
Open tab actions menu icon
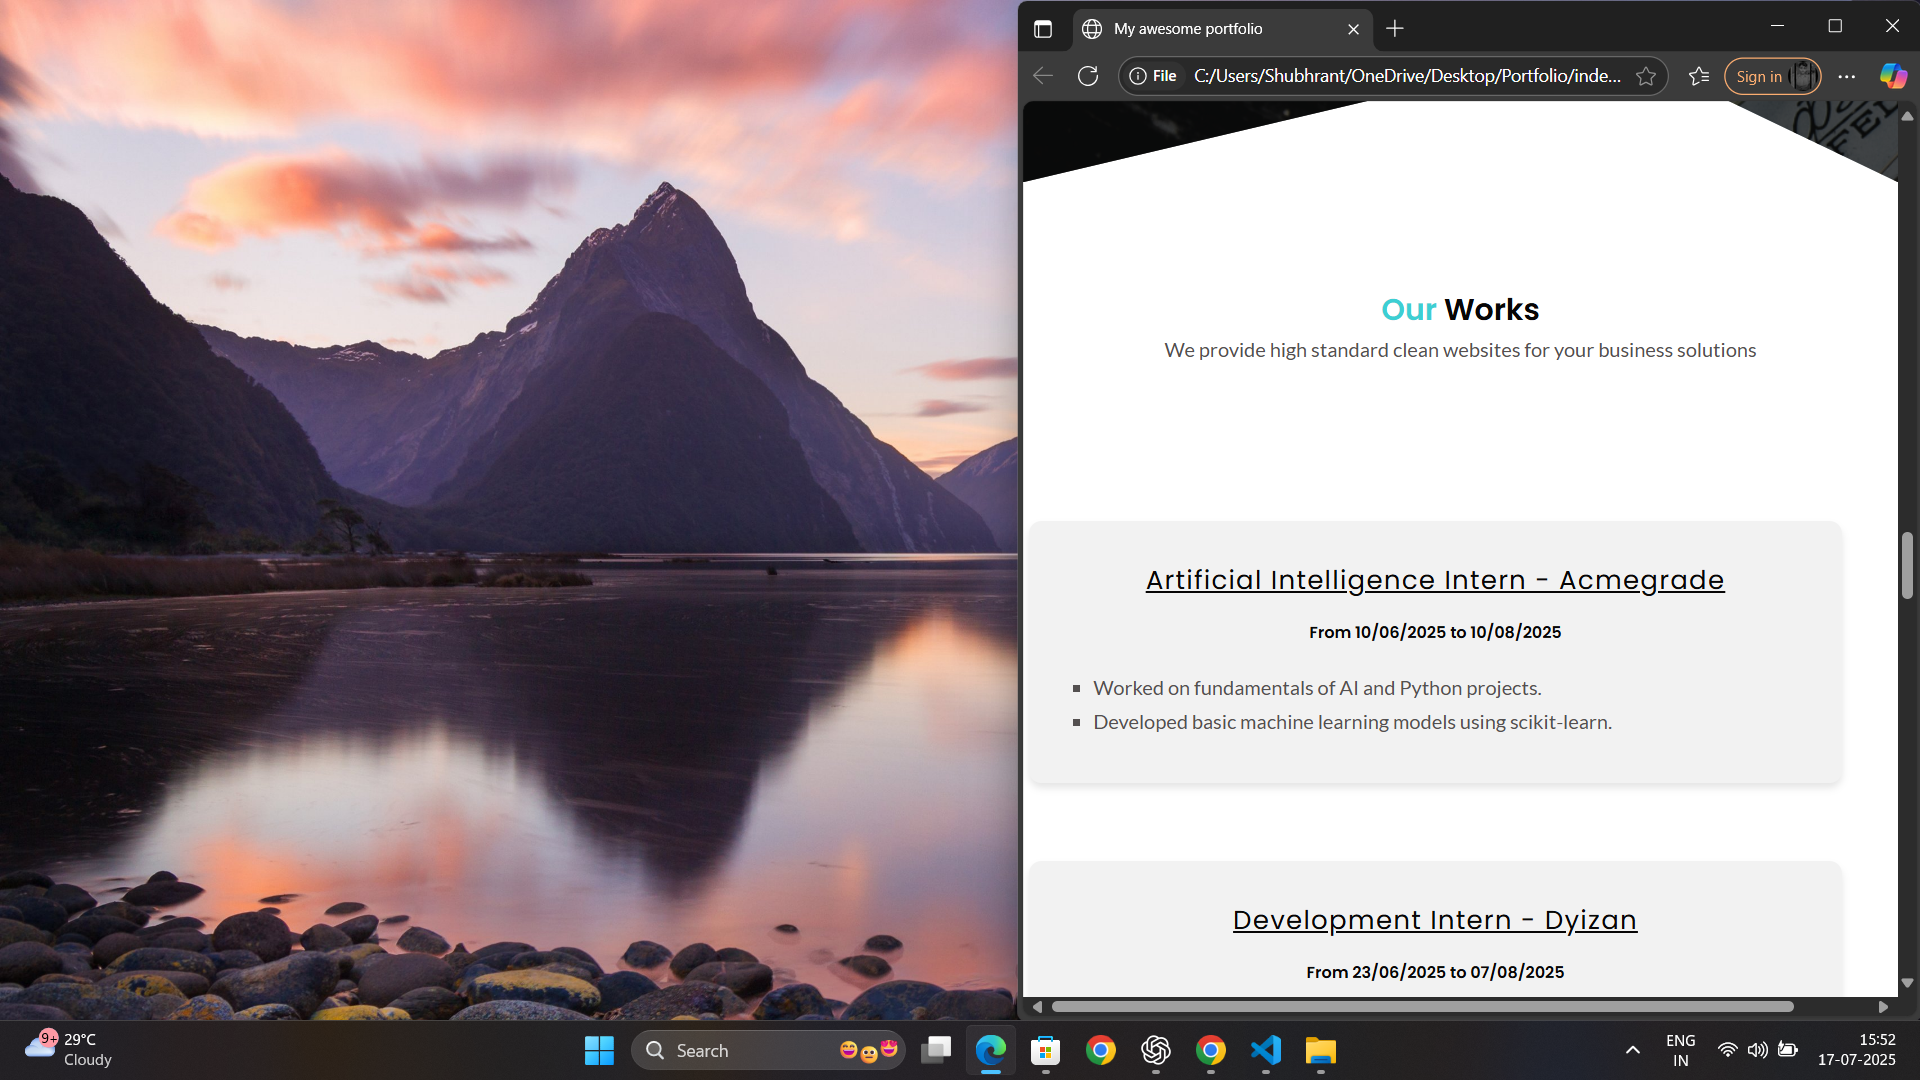(x=1043, y=29)
